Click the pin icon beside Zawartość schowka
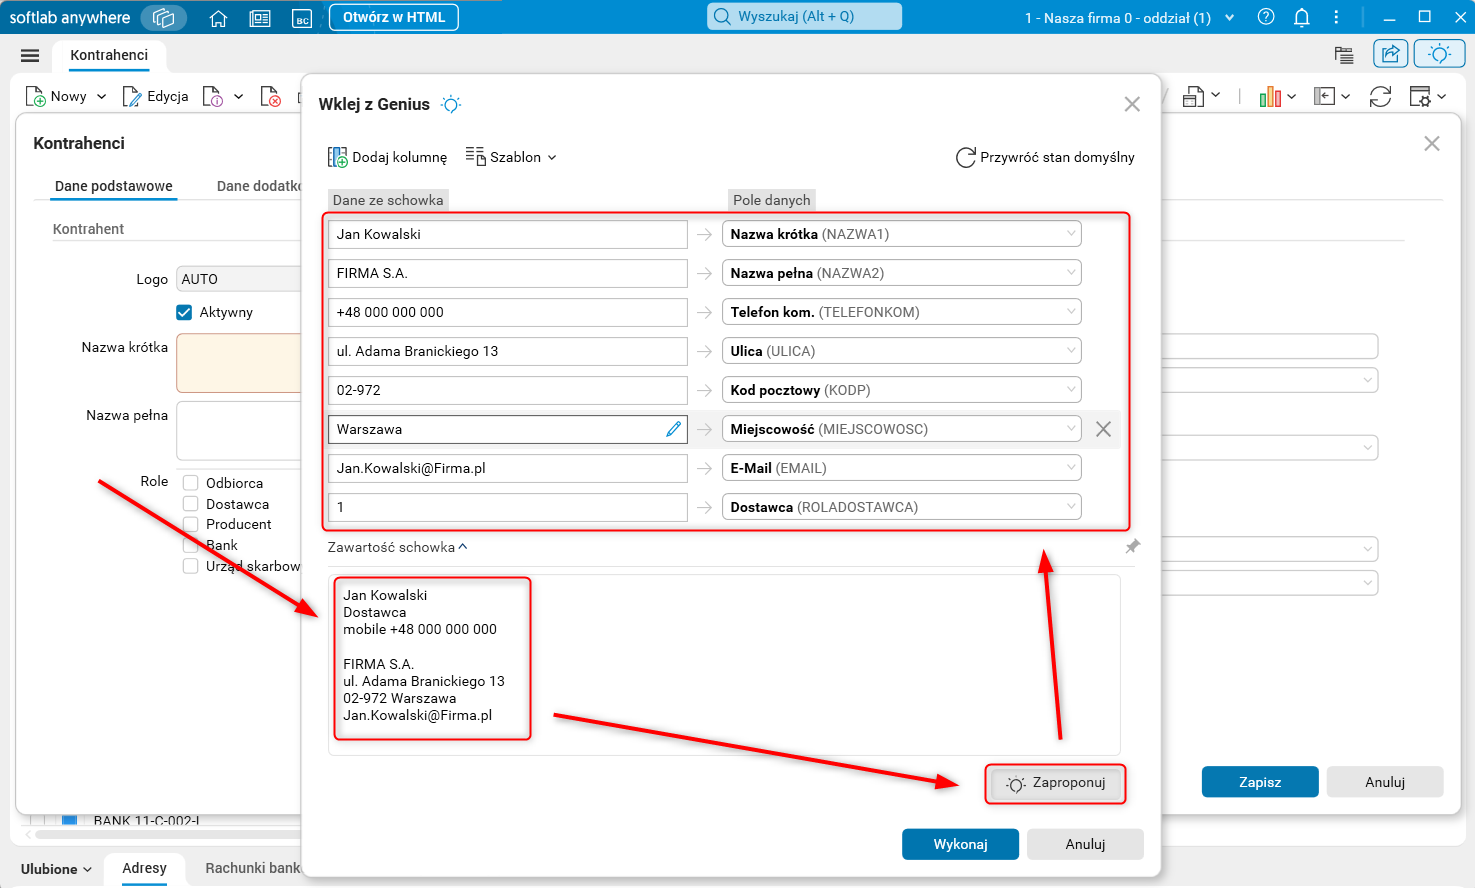Image resolution: width=1475 pixels, height=888 pixels. [x=1132, y=547]
